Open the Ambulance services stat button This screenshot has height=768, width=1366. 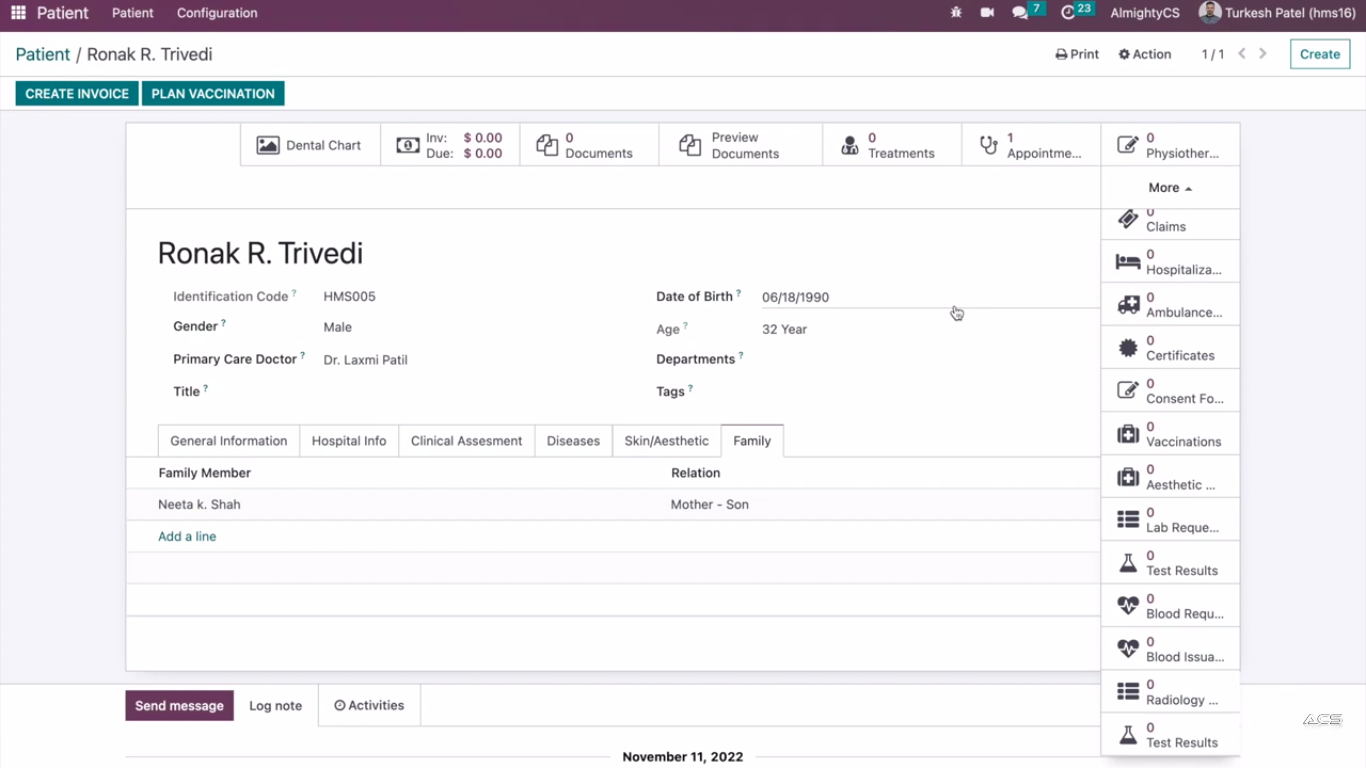tap(1170, 305)
